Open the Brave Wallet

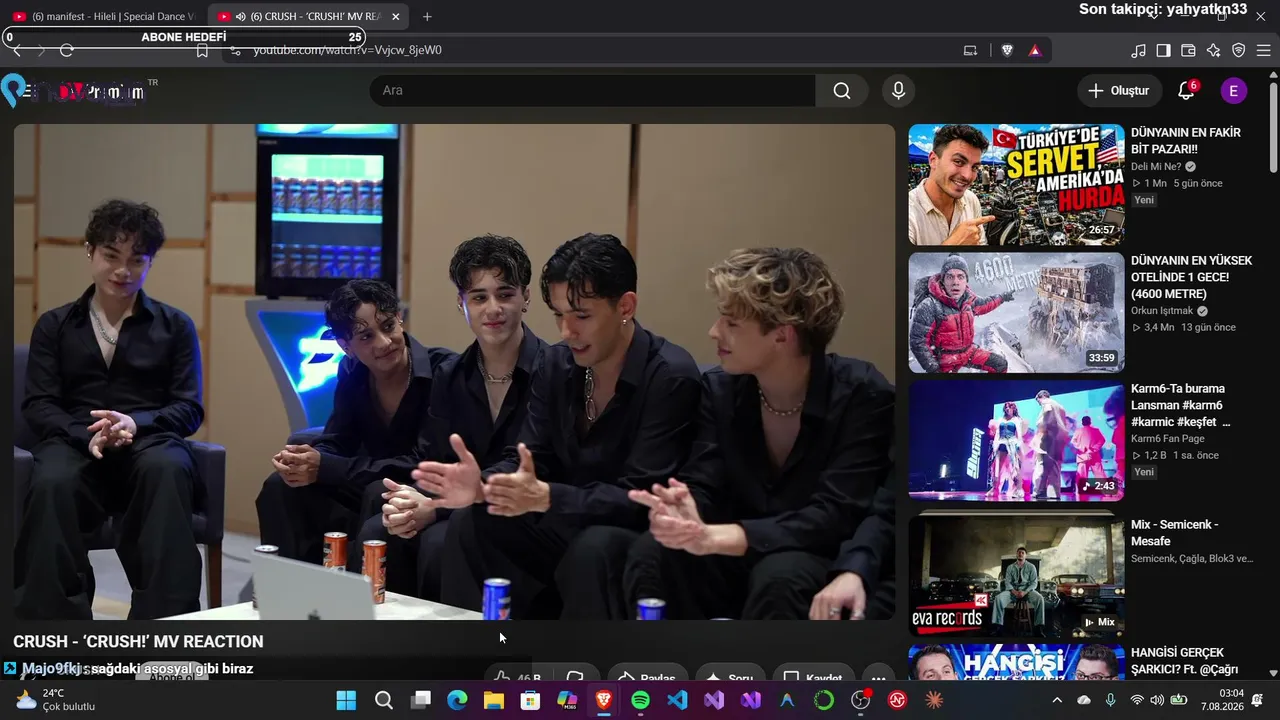(x=1188, y=50)
